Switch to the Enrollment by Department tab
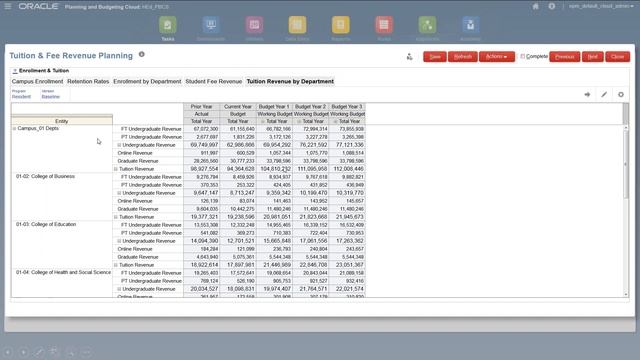Viewport: 640px width, 360px height. click(x=147, y=82)
